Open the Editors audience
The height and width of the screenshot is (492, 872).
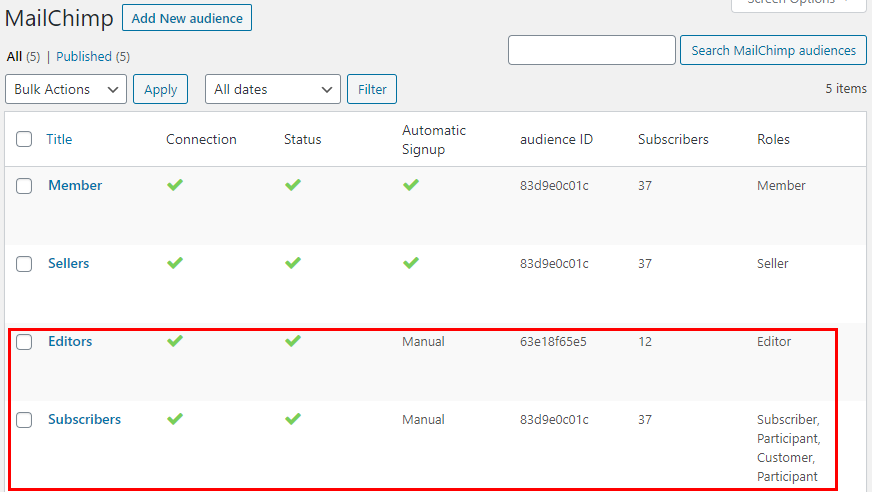70,341
